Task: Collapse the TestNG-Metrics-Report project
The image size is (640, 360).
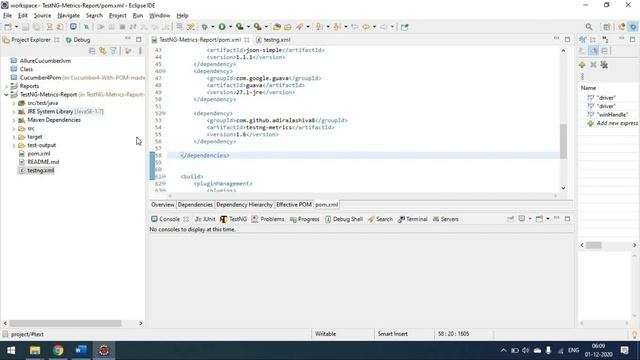Action: pos(6,95)
